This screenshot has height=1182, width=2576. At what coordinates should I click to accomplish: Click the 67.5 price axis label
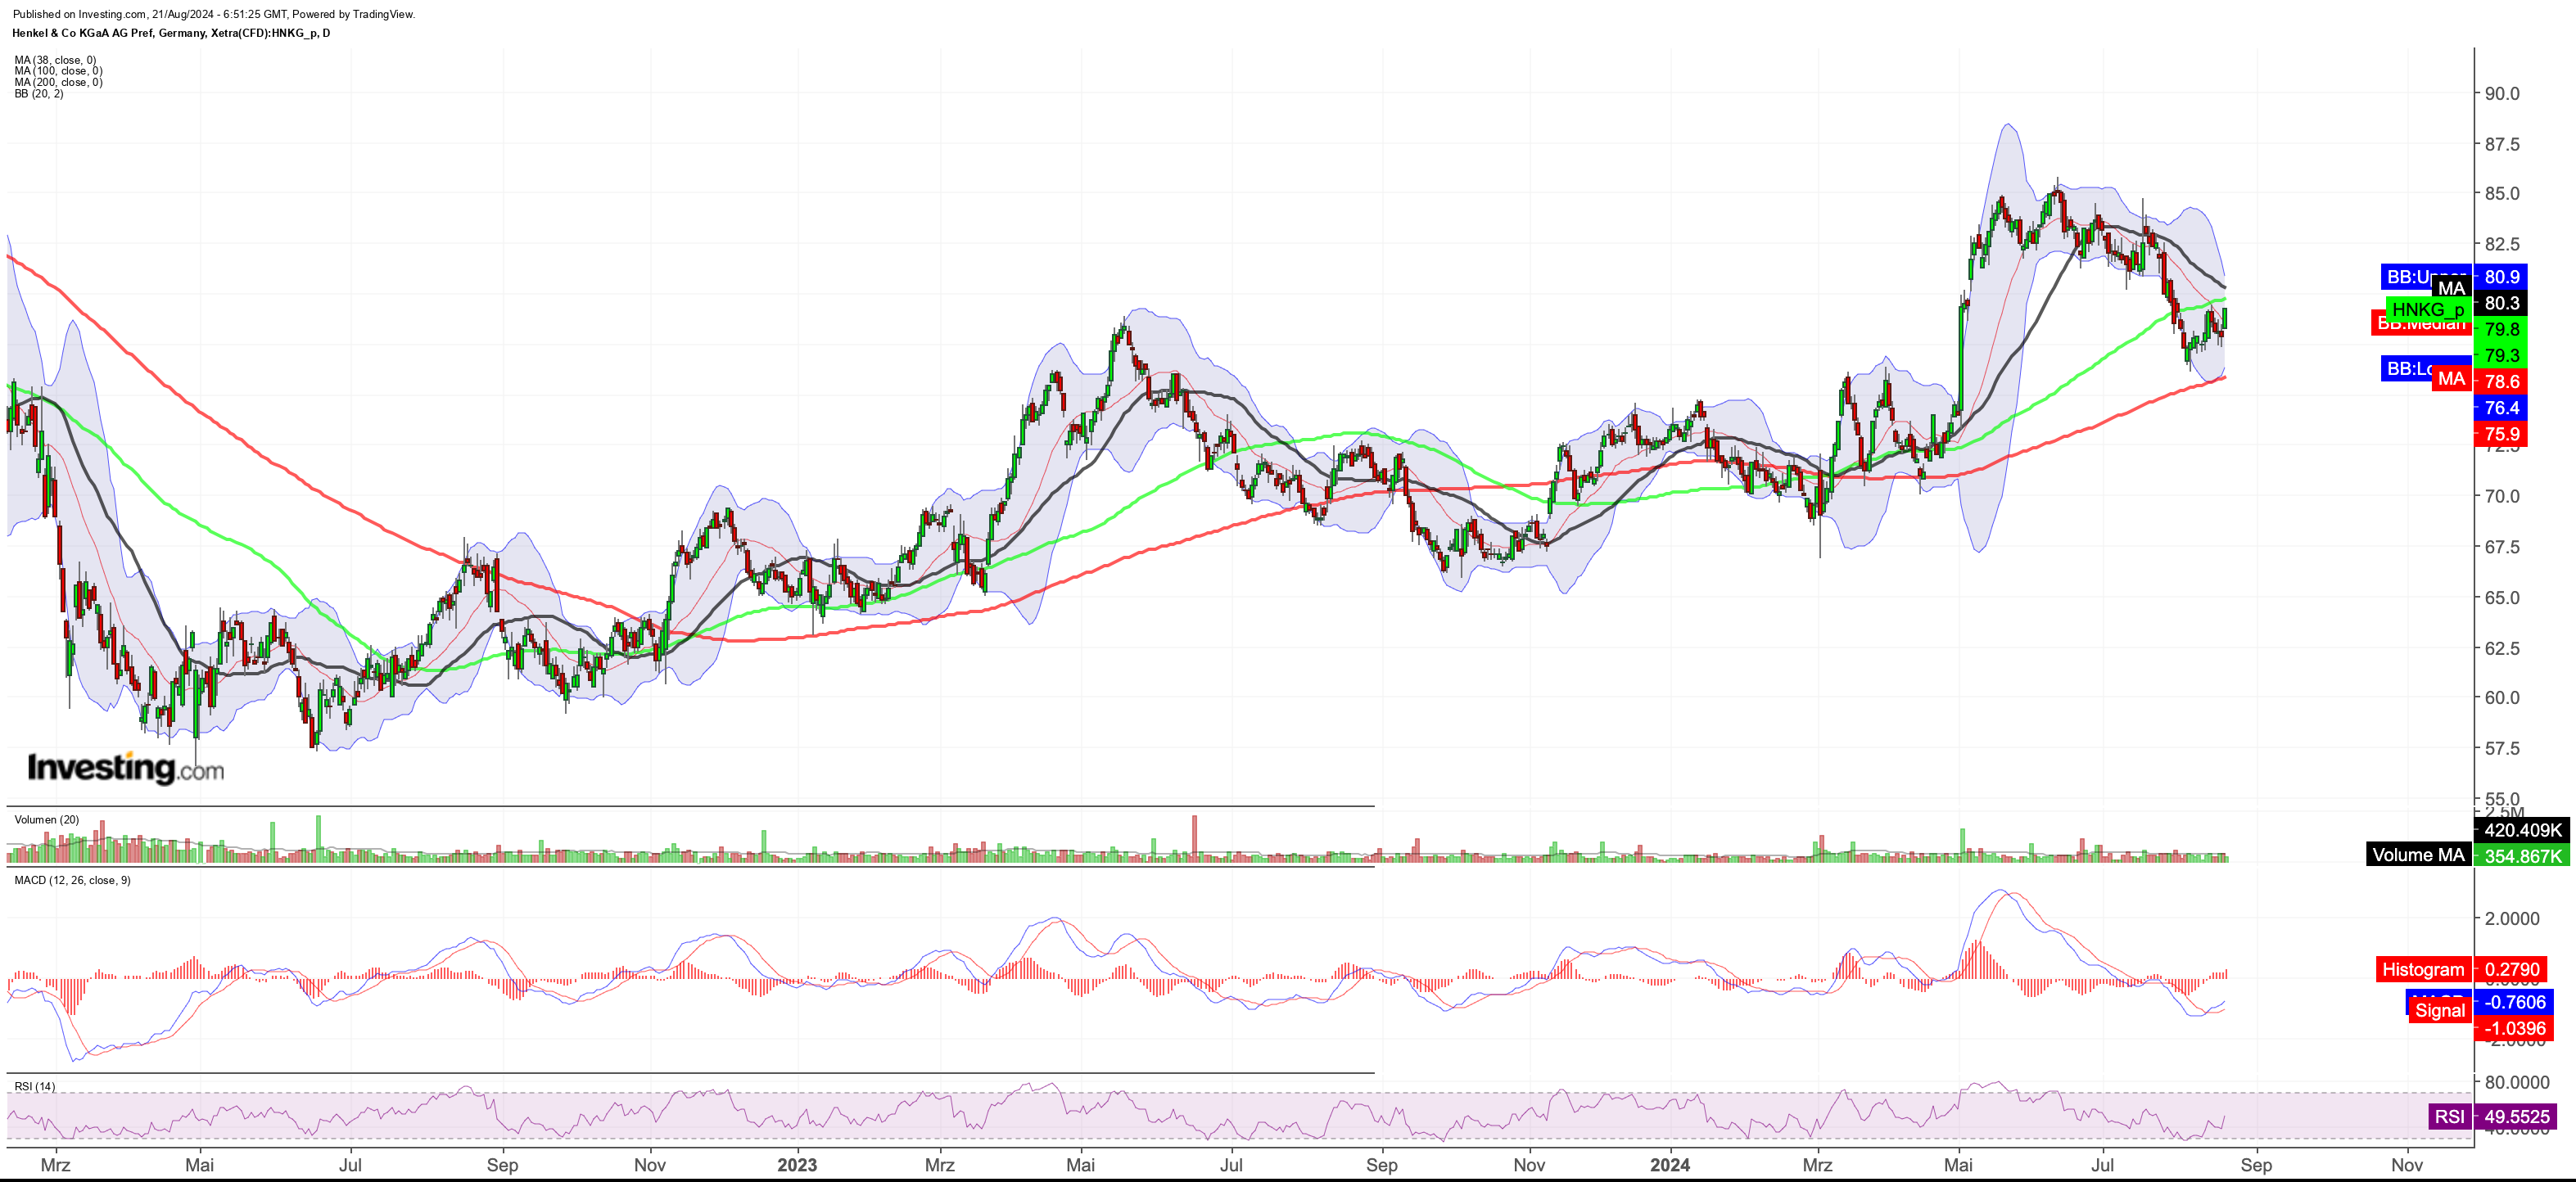pyautogui.click(x=2502, y=547)
